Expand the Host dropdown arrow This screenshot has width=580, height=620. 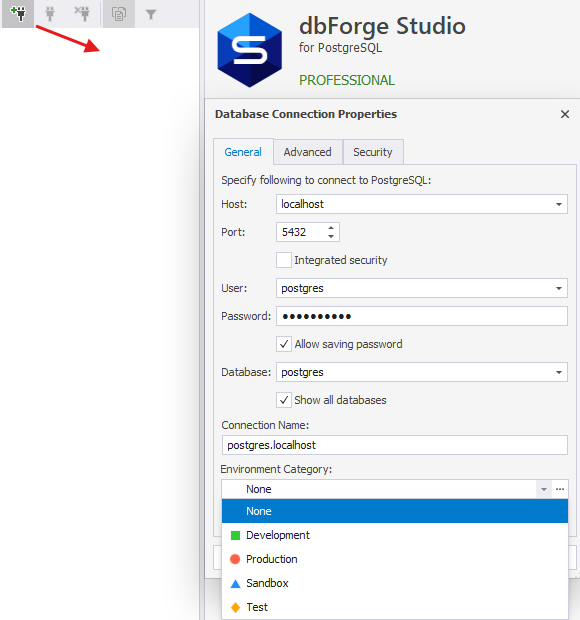point(559,204)
